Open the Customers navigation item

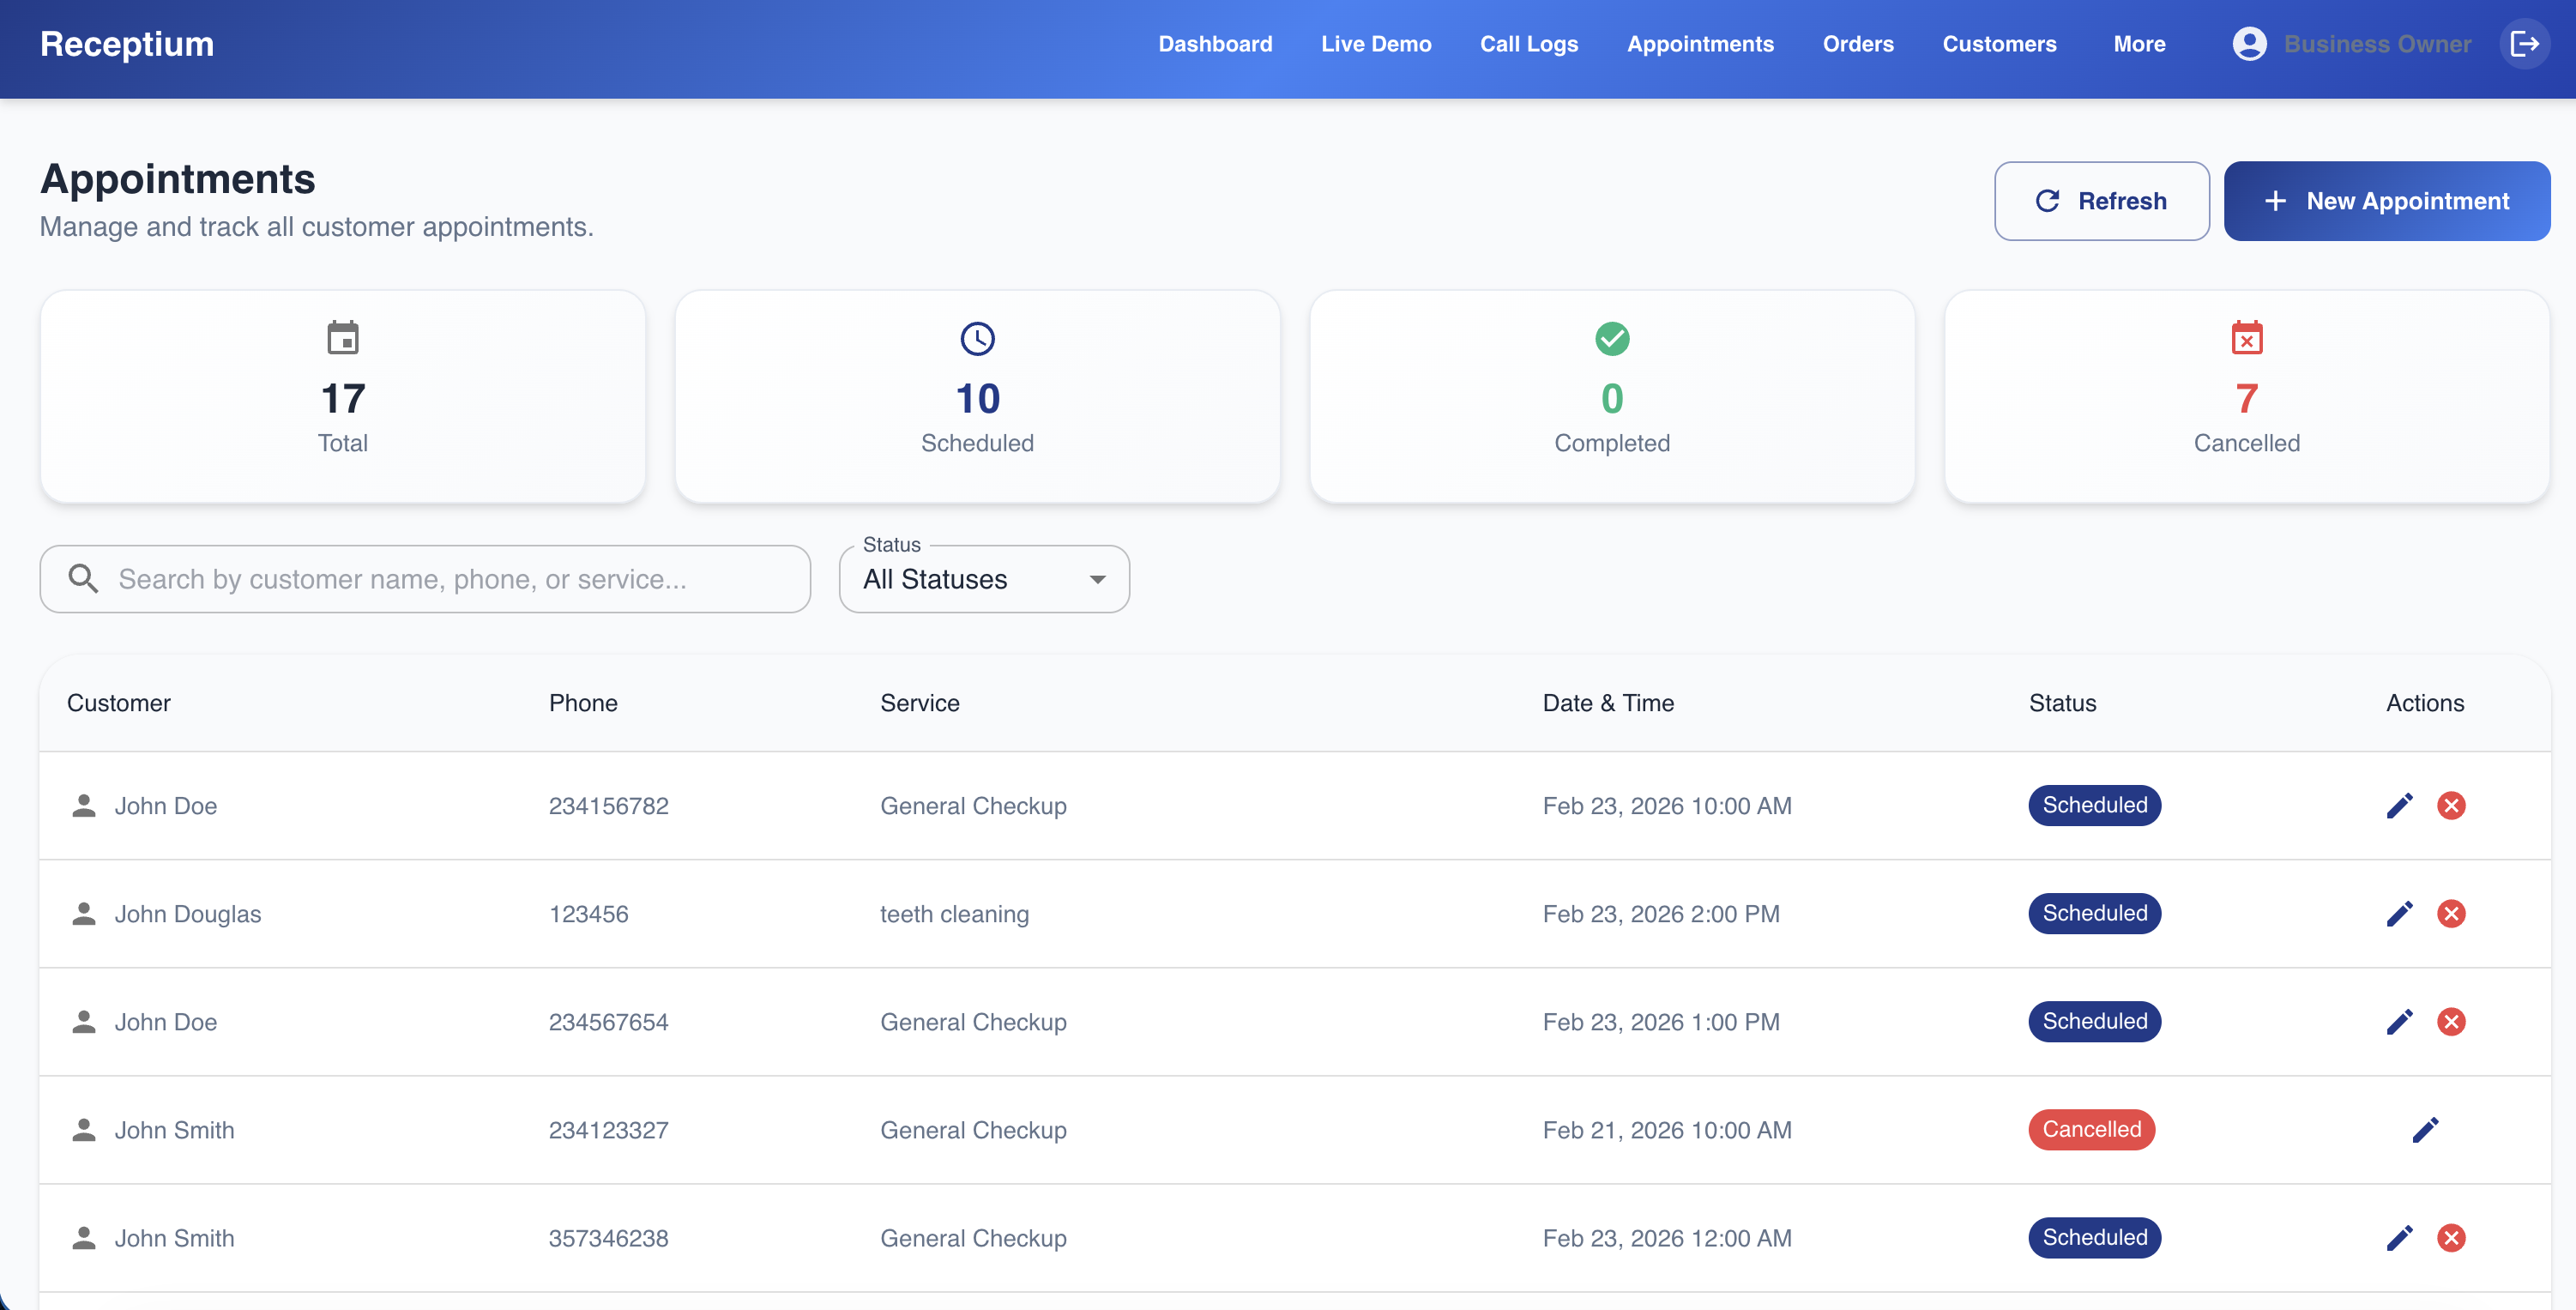pos(1999,44)
